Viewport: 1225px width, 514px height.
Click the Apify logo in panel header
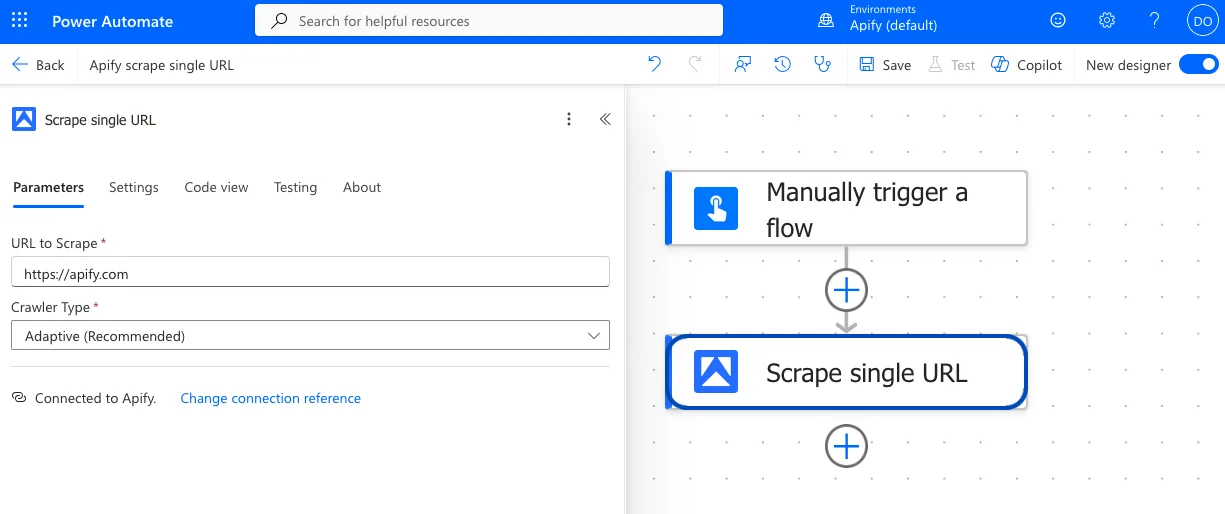24,119
